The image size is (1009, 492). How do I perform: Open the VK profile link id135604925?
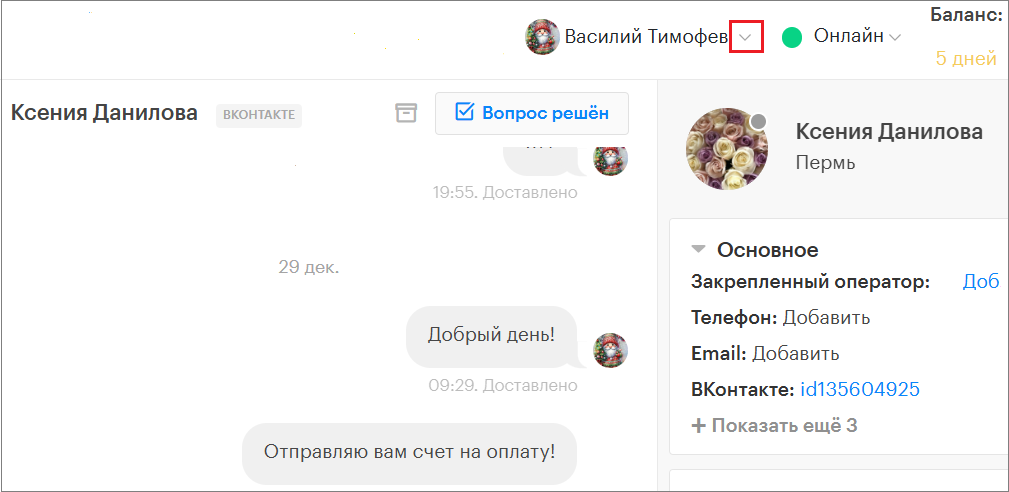pyautogui.click(x=859, y=389)
